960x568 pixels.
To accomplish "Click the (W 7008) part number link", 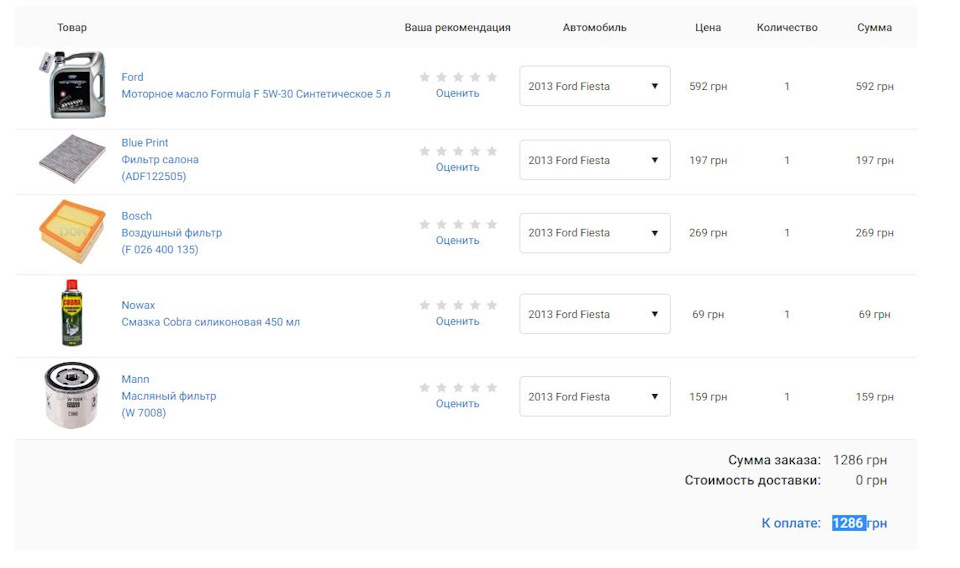I will 143,413.
